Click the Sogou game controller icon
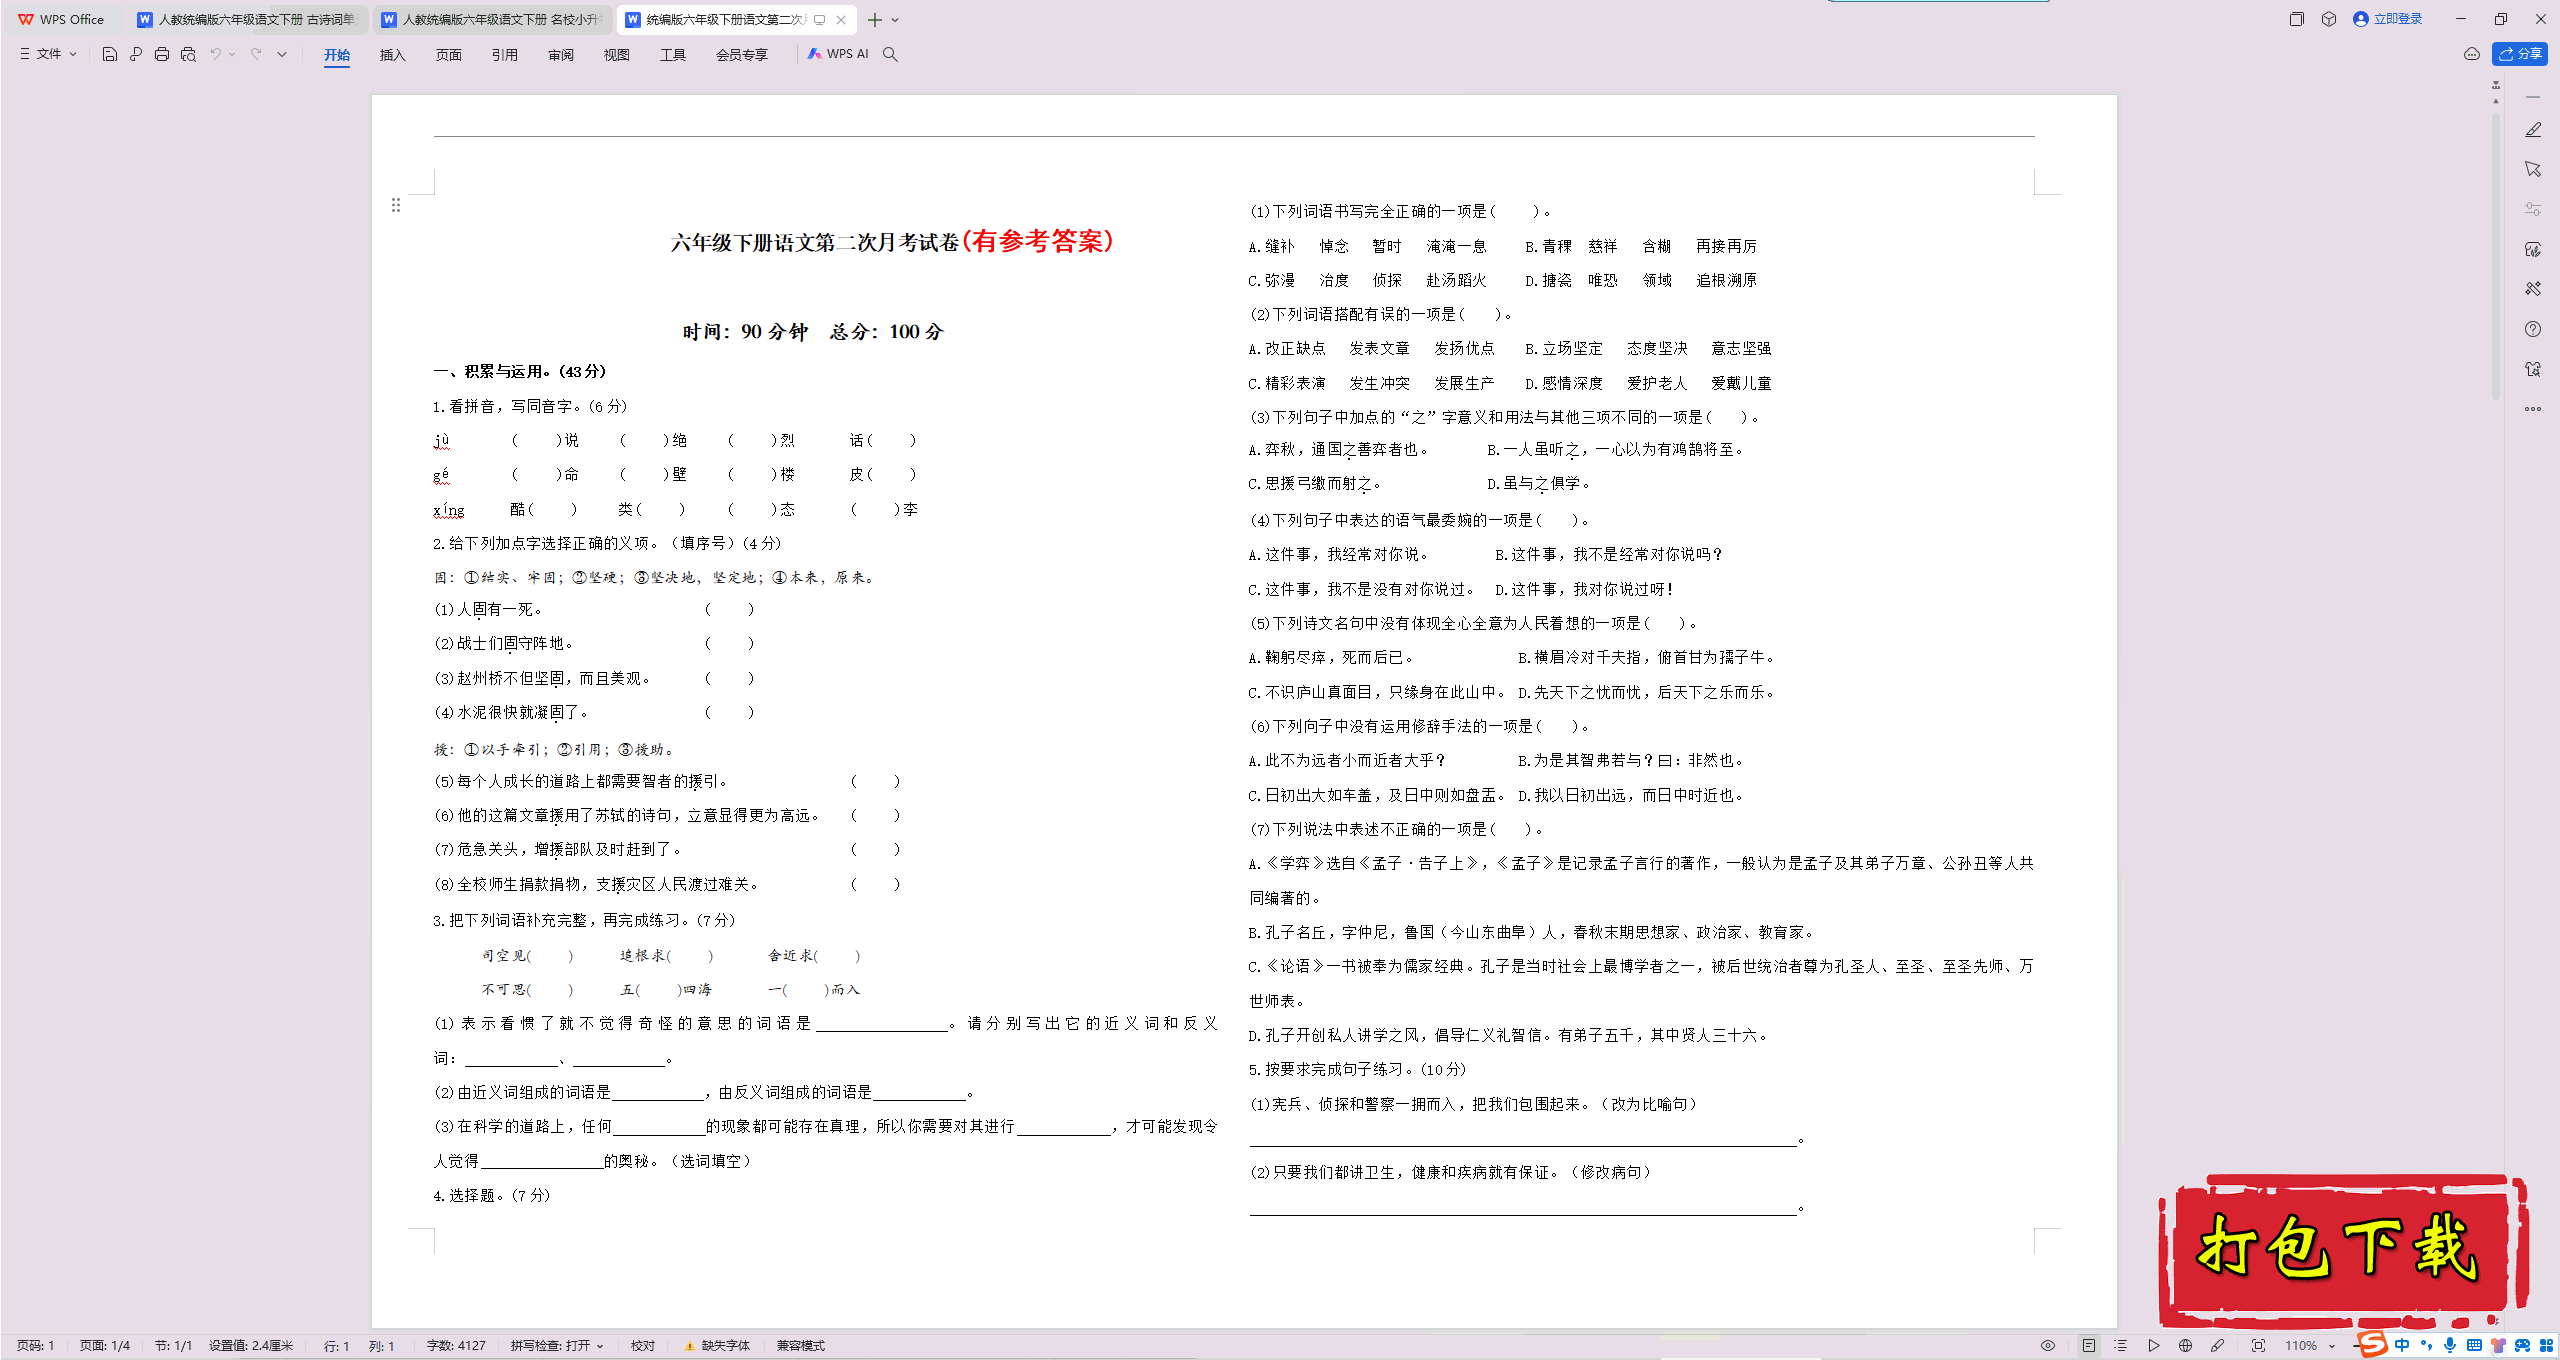2560x1360 pixels. click(2522, 1346)
